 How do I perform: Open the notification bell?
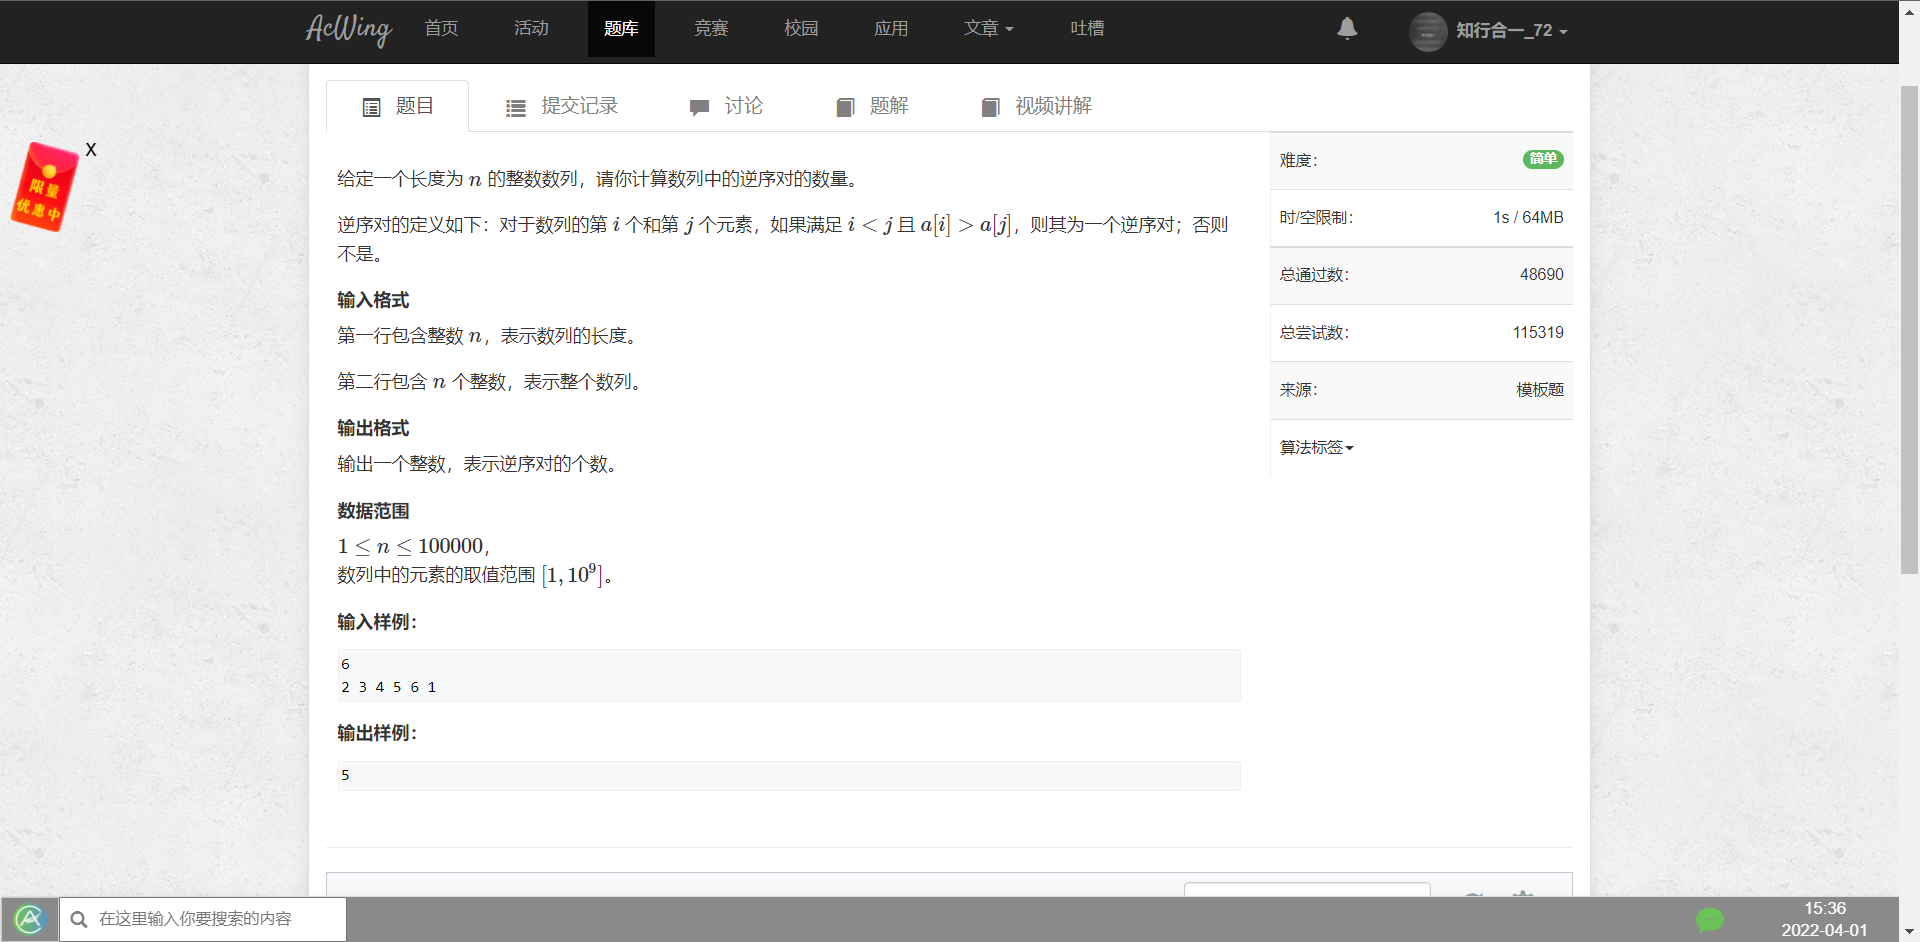[1347, 29]
